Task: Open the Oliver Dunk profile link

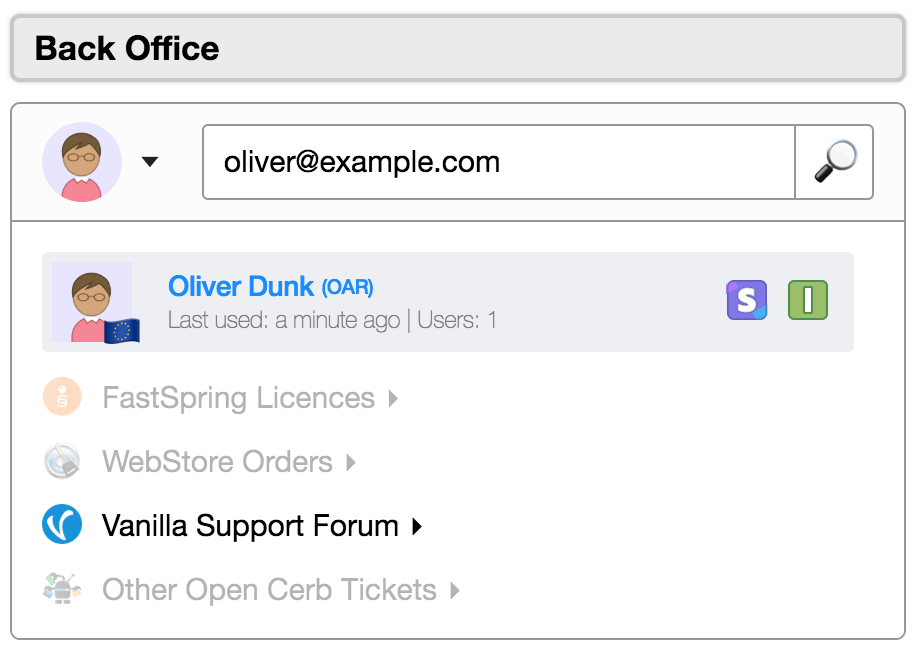Action: pos(240,286)
